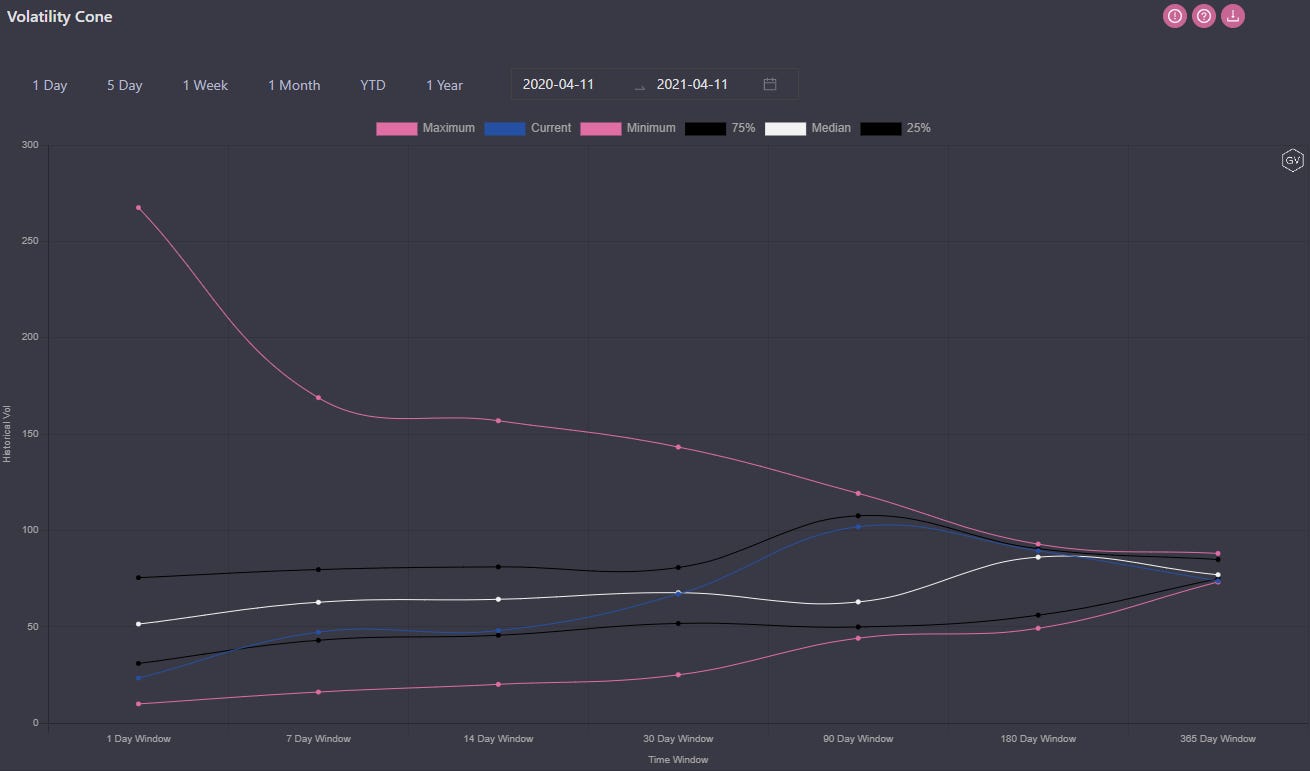The width and height of the screenshot is (1310, 771).
Task: Click the '90 Day Window' axis label
Action: tap(858, 739)
